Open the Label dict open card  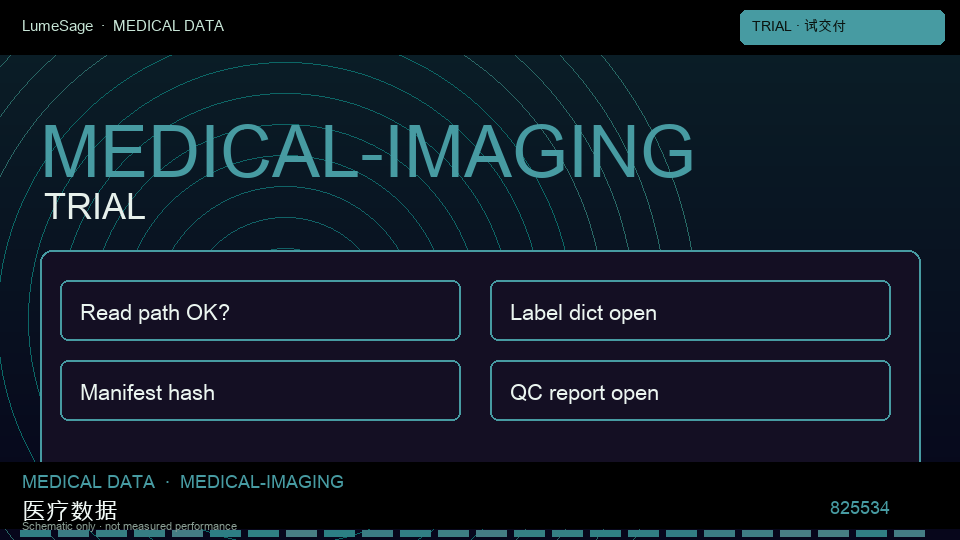coord(690,310)
